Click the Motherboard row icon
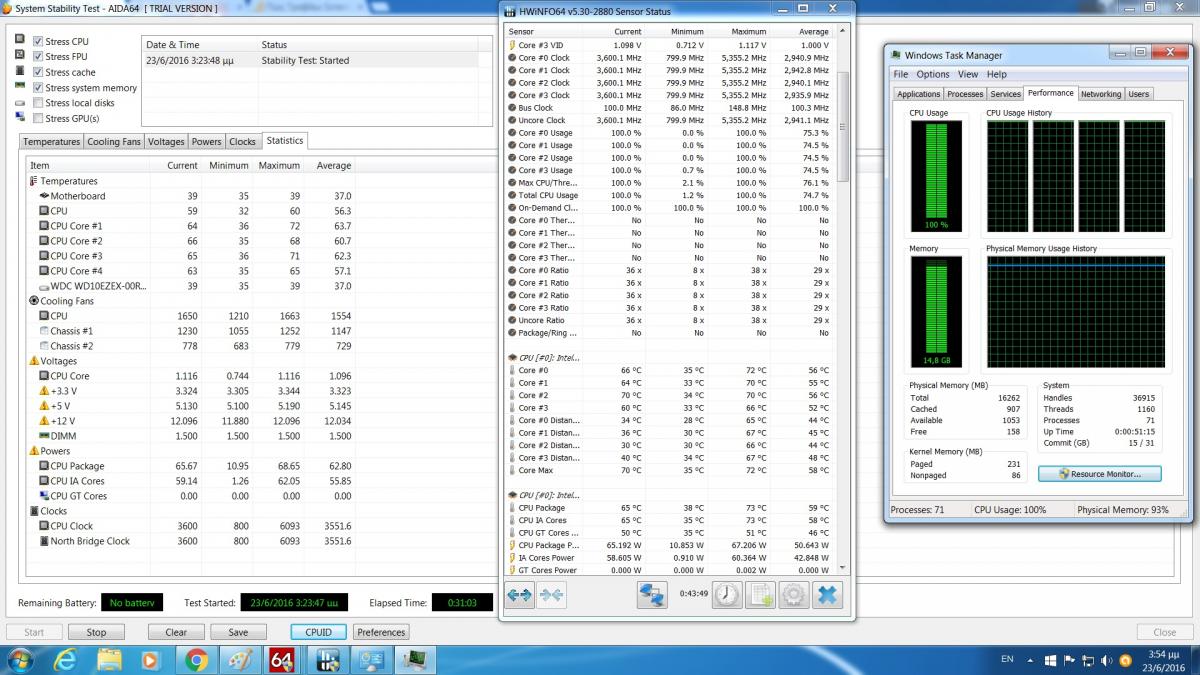Screen dimensions: 1200x675 point(44,196)
